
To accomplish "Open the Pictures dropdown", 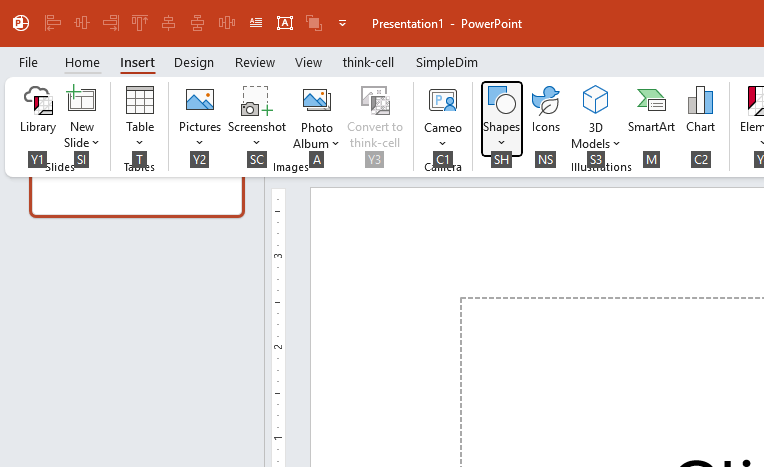I will tap(200, 116).
